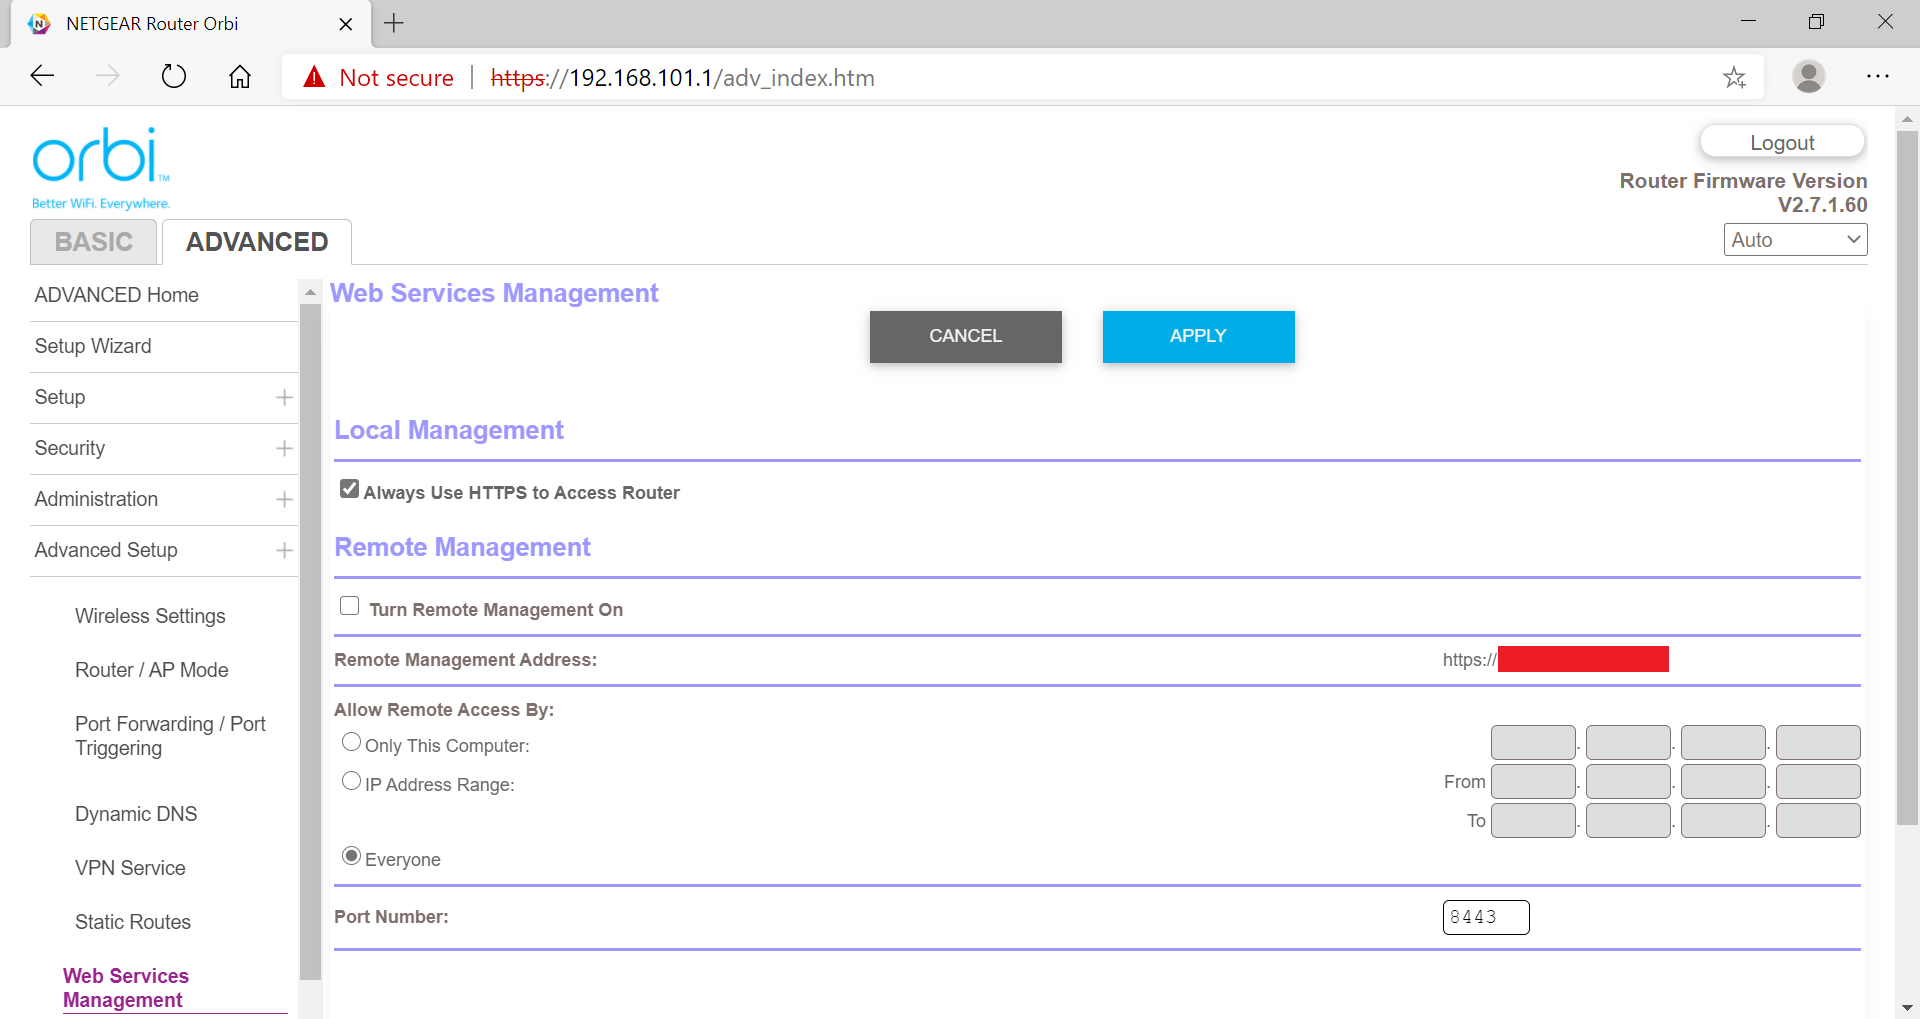Open the browser profile icon
1920x1019 pixels.
coord(1808,77)
